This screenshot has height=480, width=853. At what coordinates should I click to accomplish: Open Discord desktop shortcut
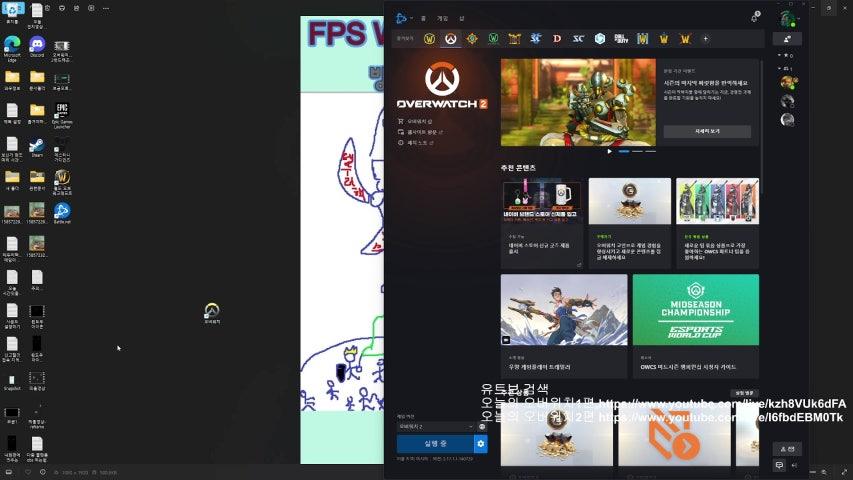(x=37, y=47)
